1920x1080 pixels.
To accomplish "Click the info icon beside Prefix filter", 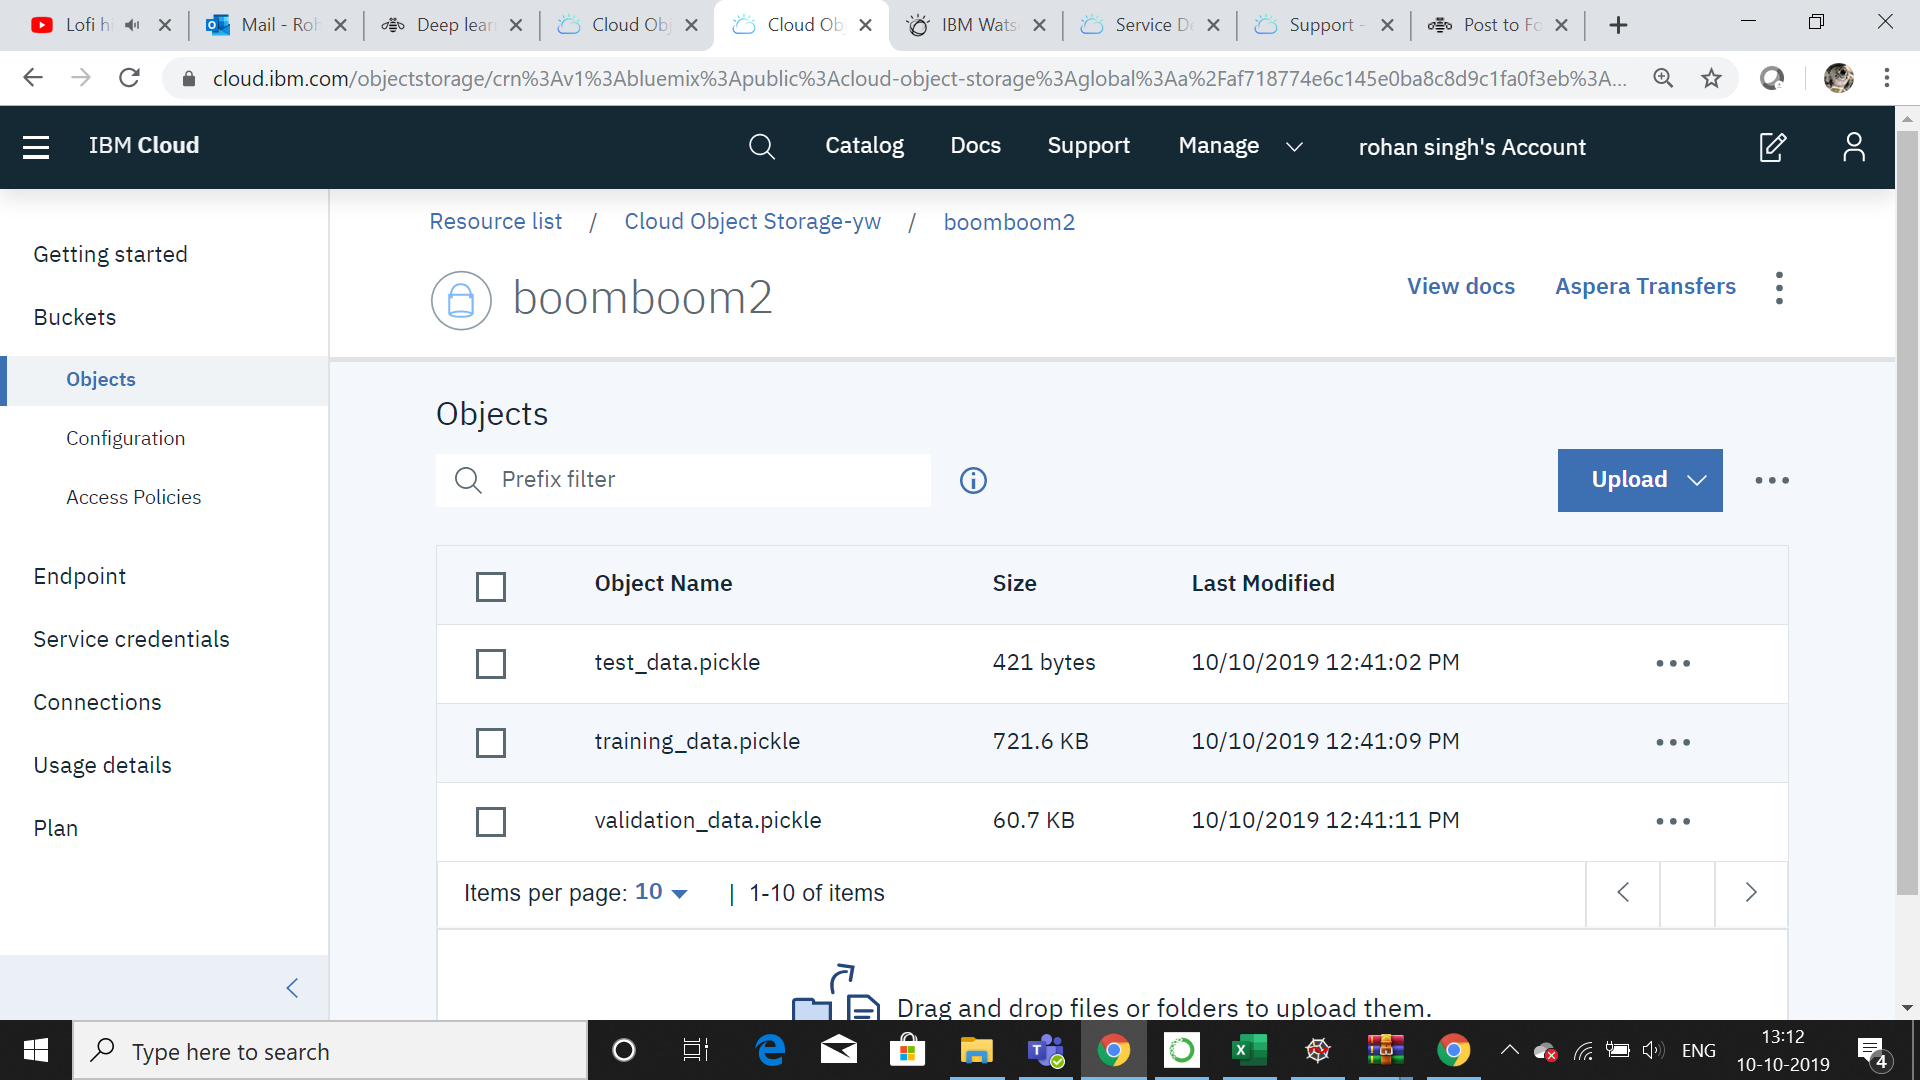I will tap(973, 481).
